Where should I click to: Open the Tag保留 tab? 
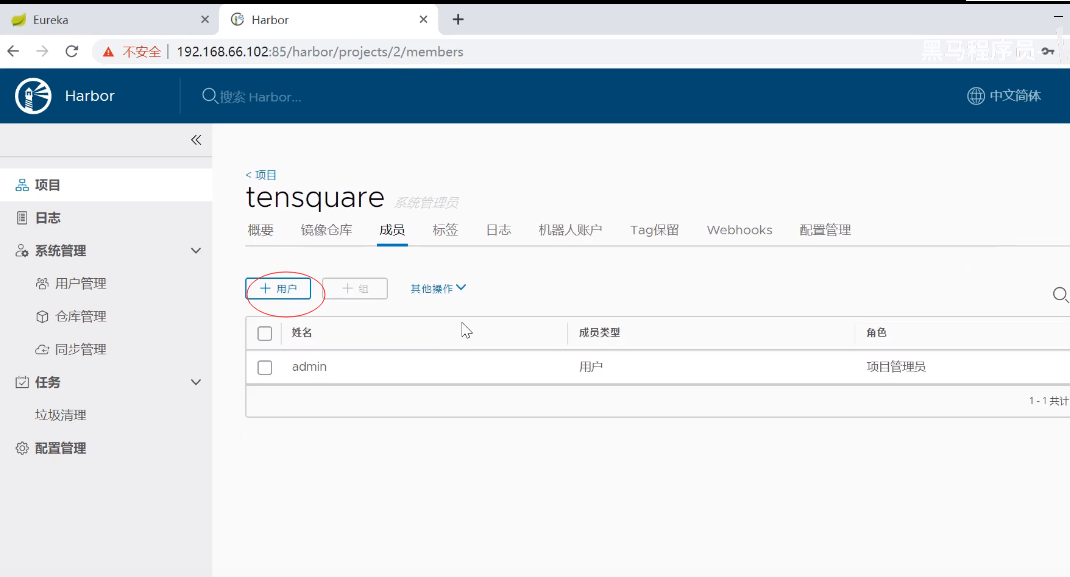(x=654, y=230)
